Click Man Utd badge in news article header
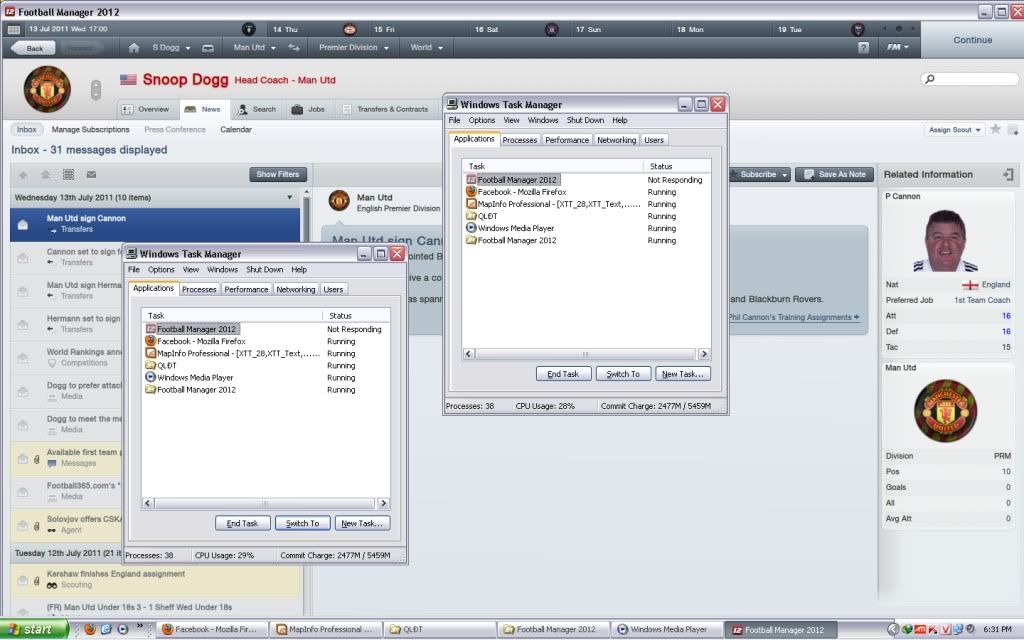This screenshot has height=640, width=1024. [339, 201]
